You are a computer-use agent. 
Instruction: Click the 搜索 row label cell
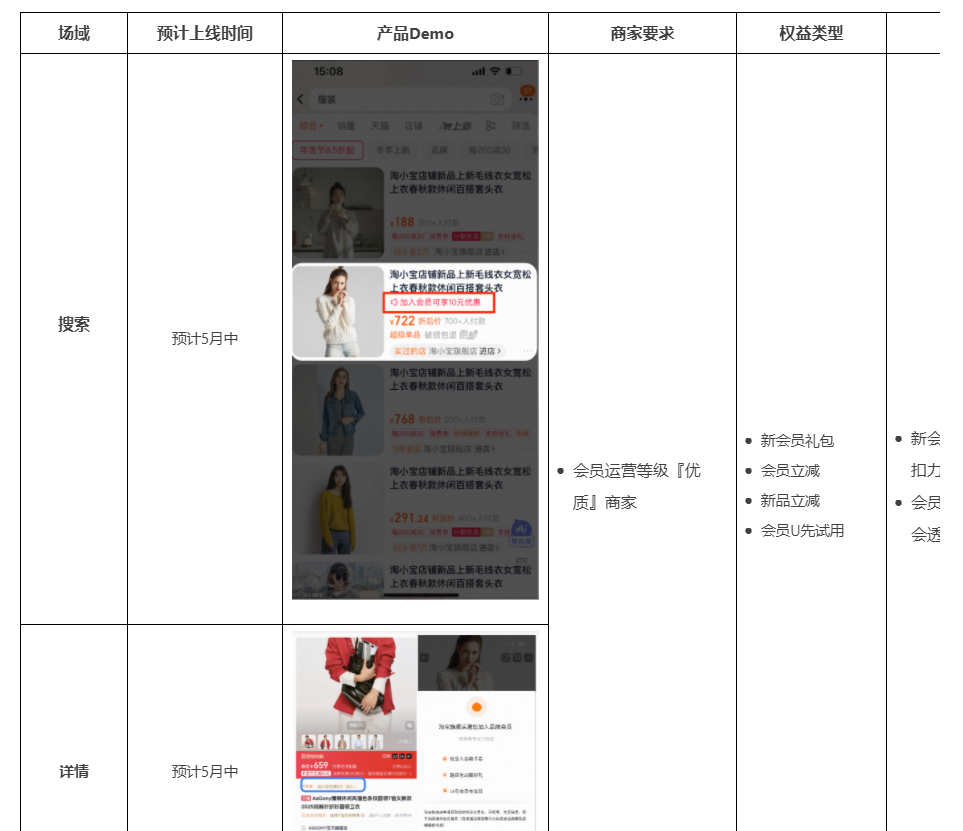(74, 324)
